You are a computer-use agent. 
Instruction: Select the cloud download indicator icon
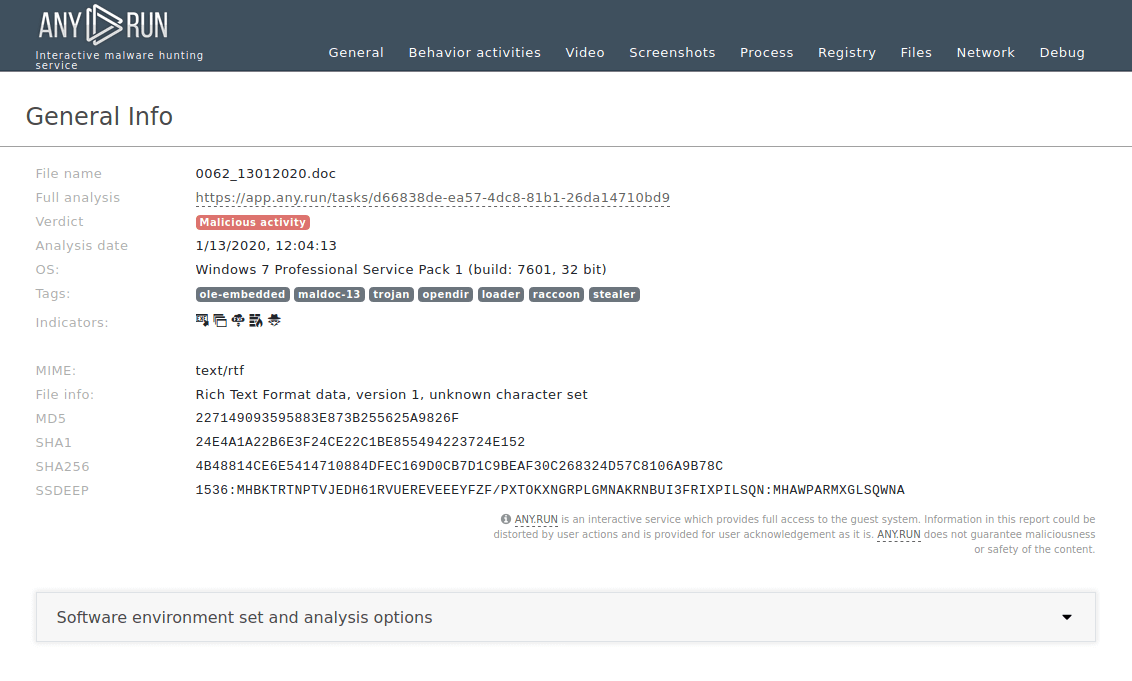tap(238, 320)
